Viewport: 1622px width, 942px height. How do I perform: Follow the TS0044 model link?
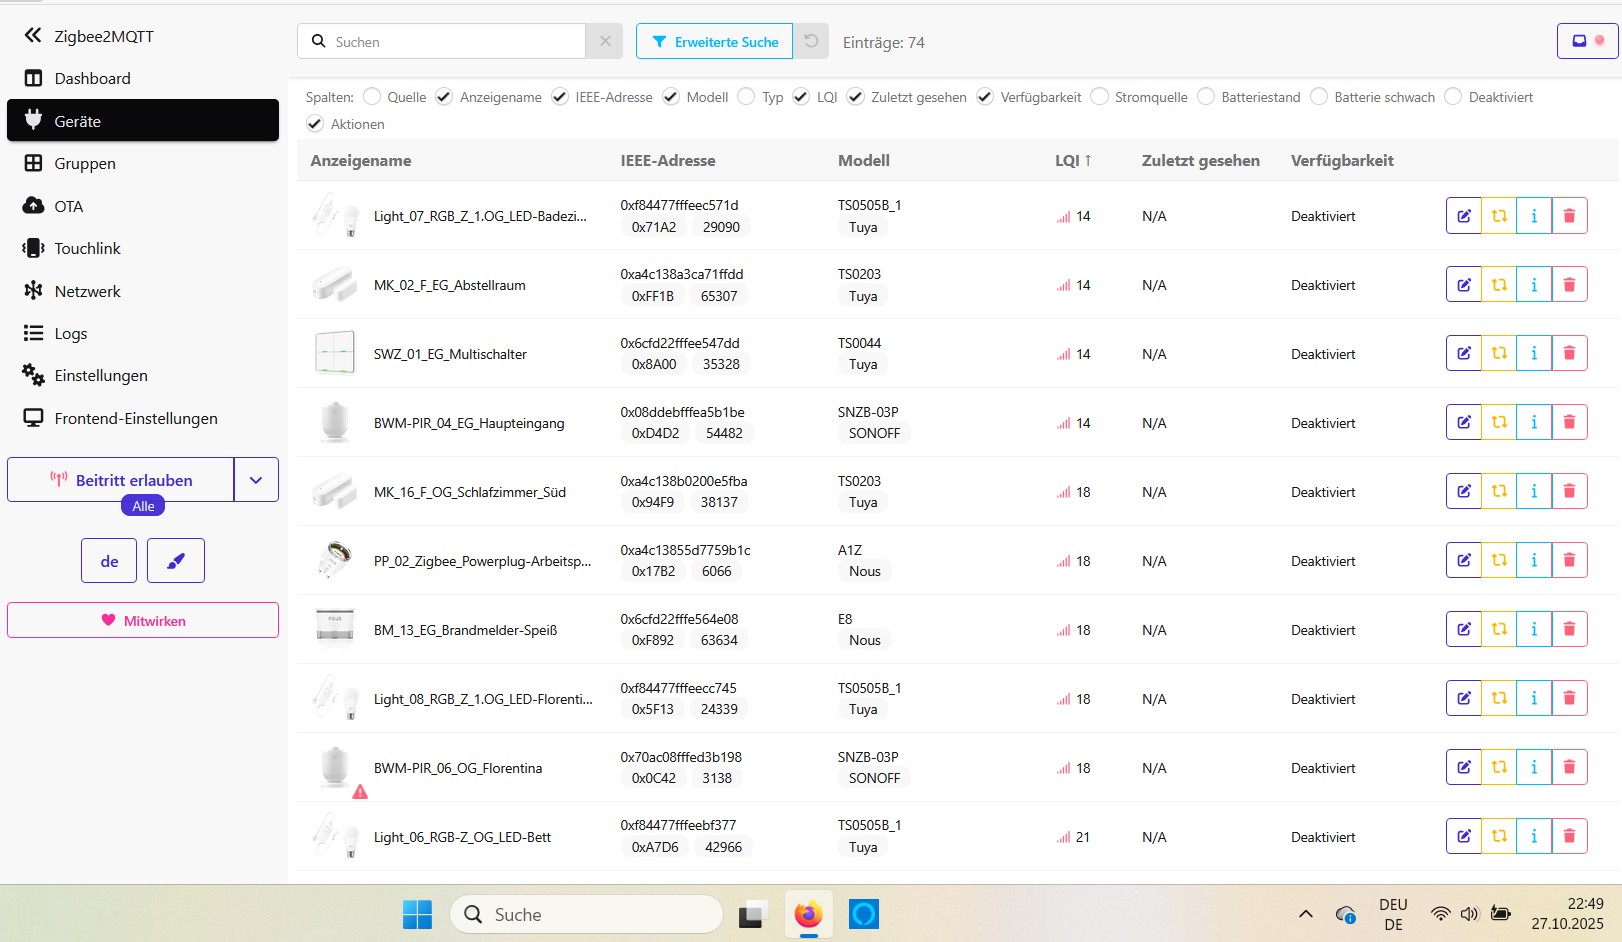click(859, 343)
